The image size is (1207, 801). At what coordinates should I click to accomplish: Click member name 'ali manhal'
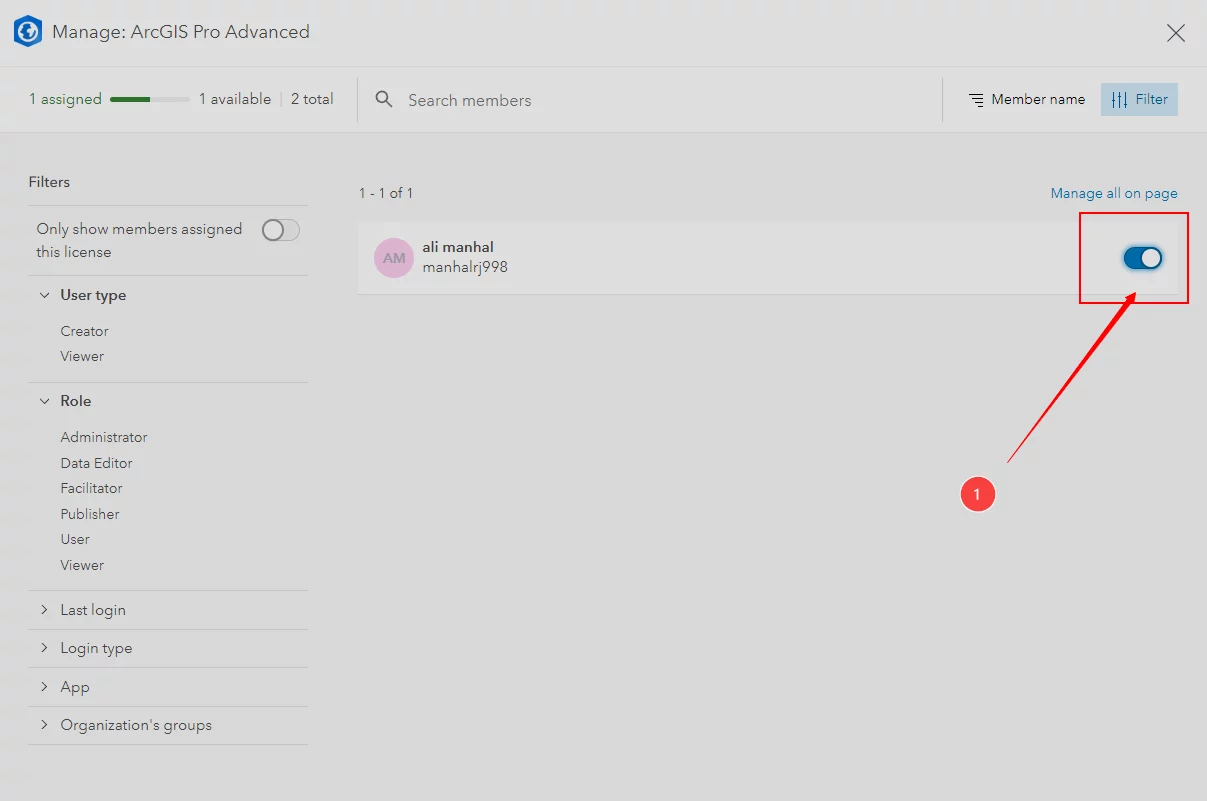click(458, 247)
